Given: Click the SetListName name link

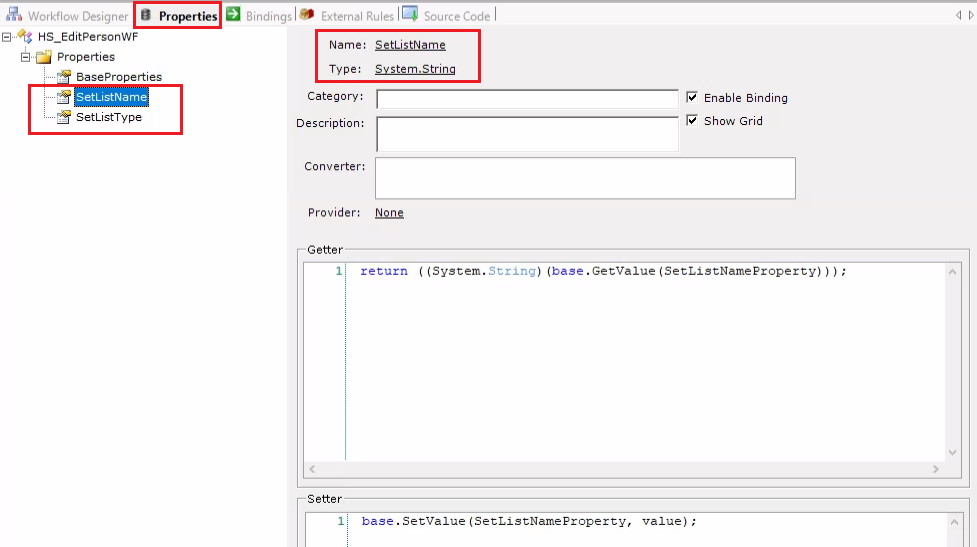Looking at the screenshot, I should (410, 45).
